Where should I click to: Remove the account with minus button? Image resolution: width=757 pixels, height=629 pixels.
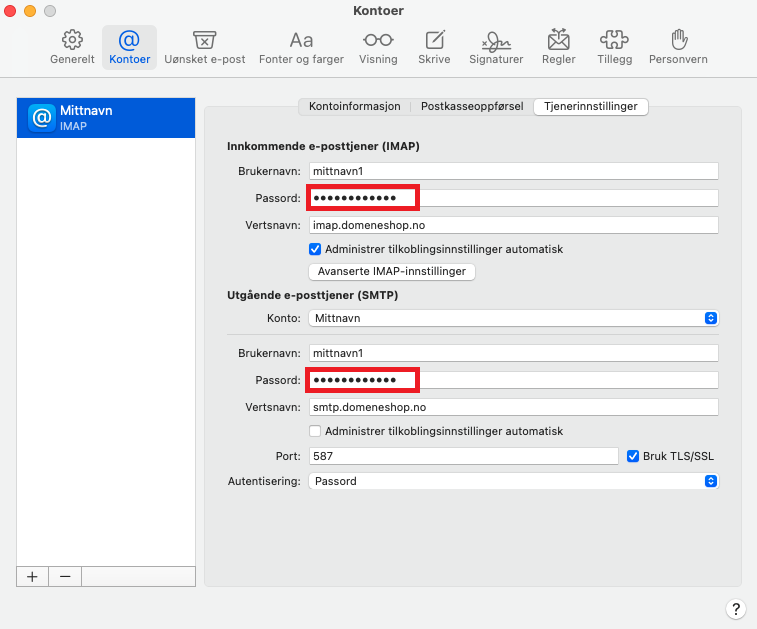point(65,576)
